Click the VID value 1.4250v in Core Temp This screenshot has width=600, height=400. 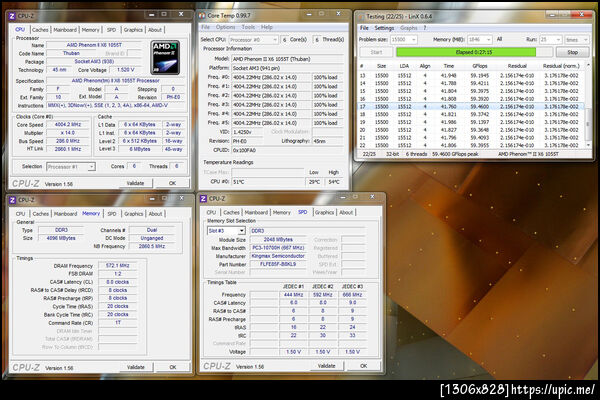247,132
